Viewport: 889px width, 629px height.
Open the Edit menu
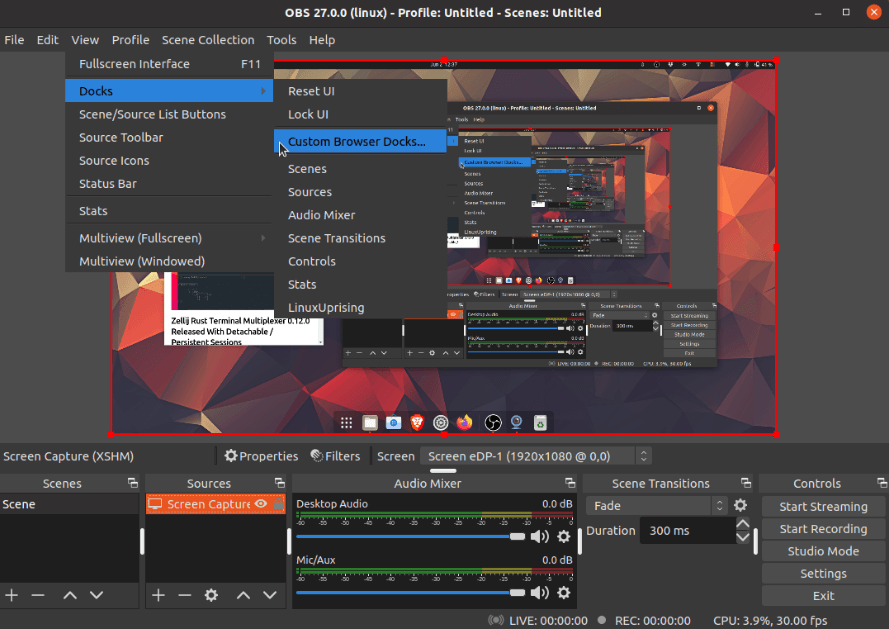[x=48, y=40]
